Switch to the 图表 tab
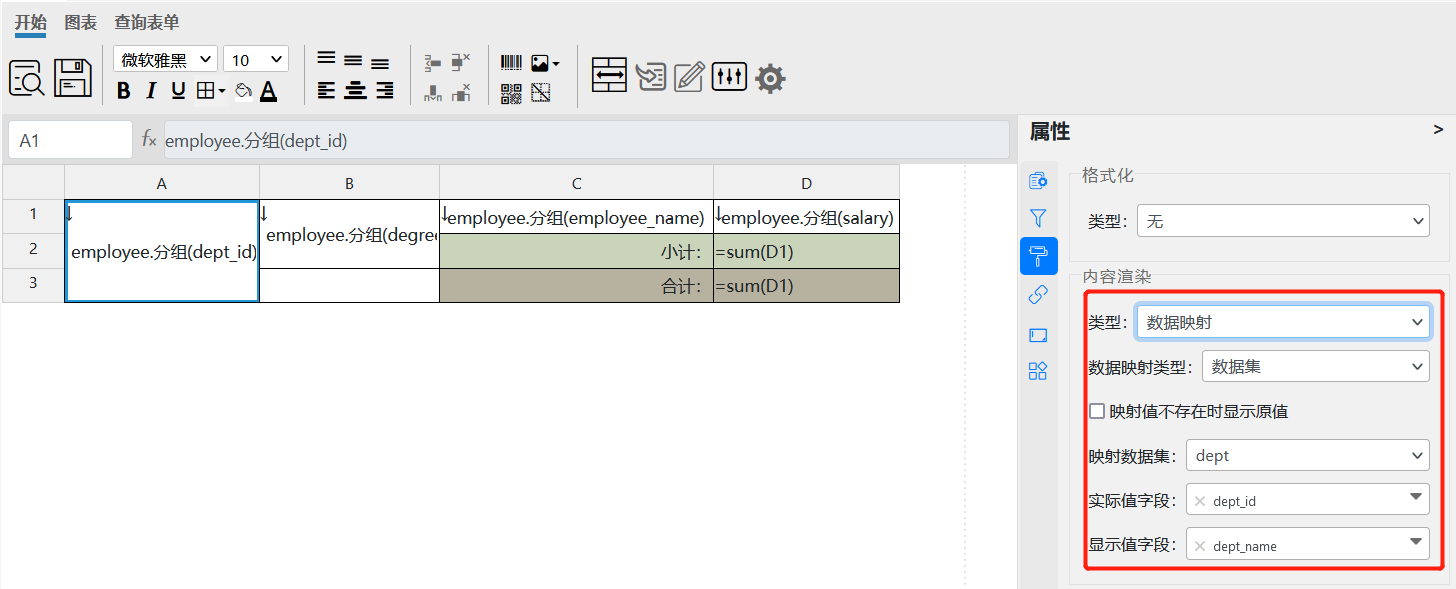This screenshot has width=1456, height=589. tap(81, 23)
